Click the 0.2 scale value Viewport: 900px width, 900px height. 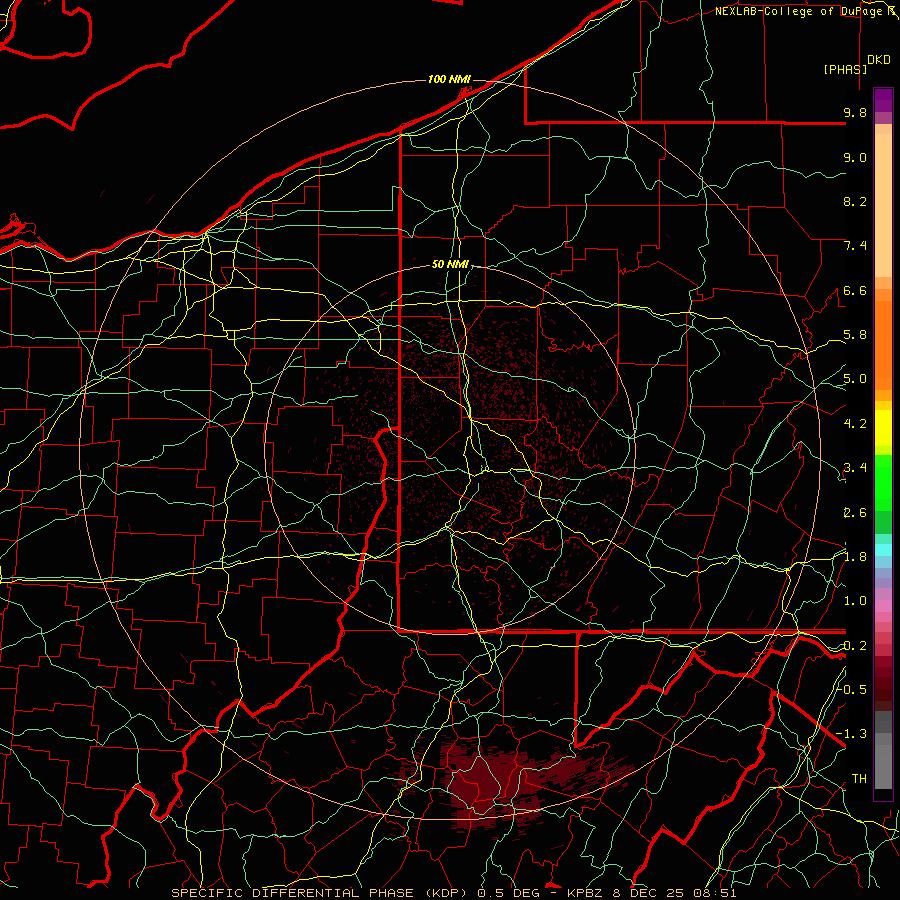[855, 646]
